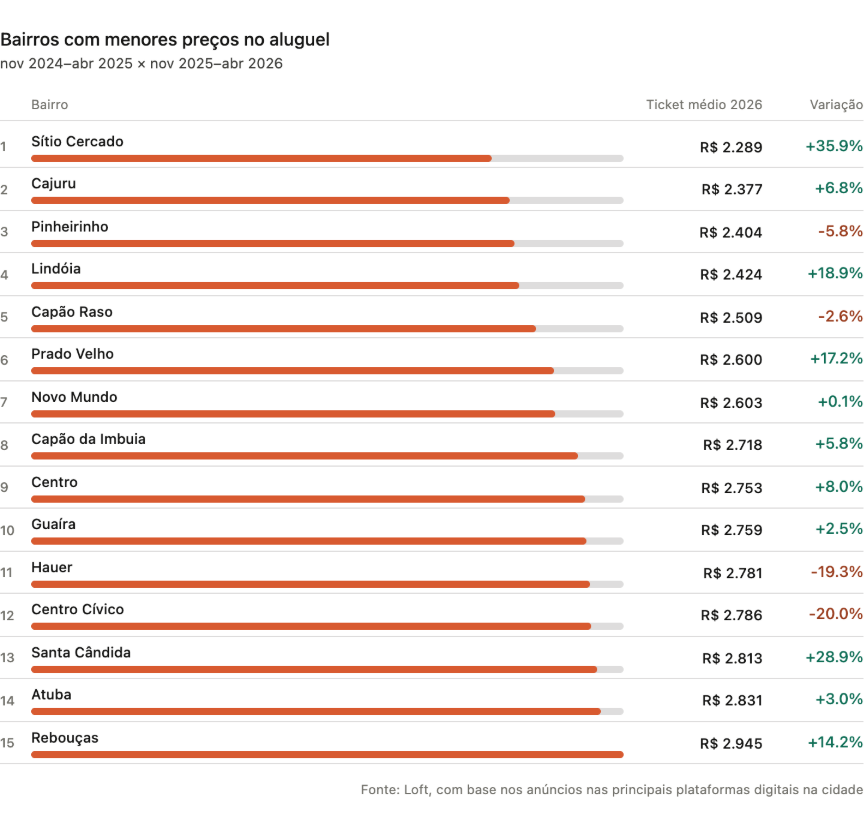Viewport: 864px width, 817px height.
Task: Select the Hauer -19.3% variation
Action: (x=836, y=572)
